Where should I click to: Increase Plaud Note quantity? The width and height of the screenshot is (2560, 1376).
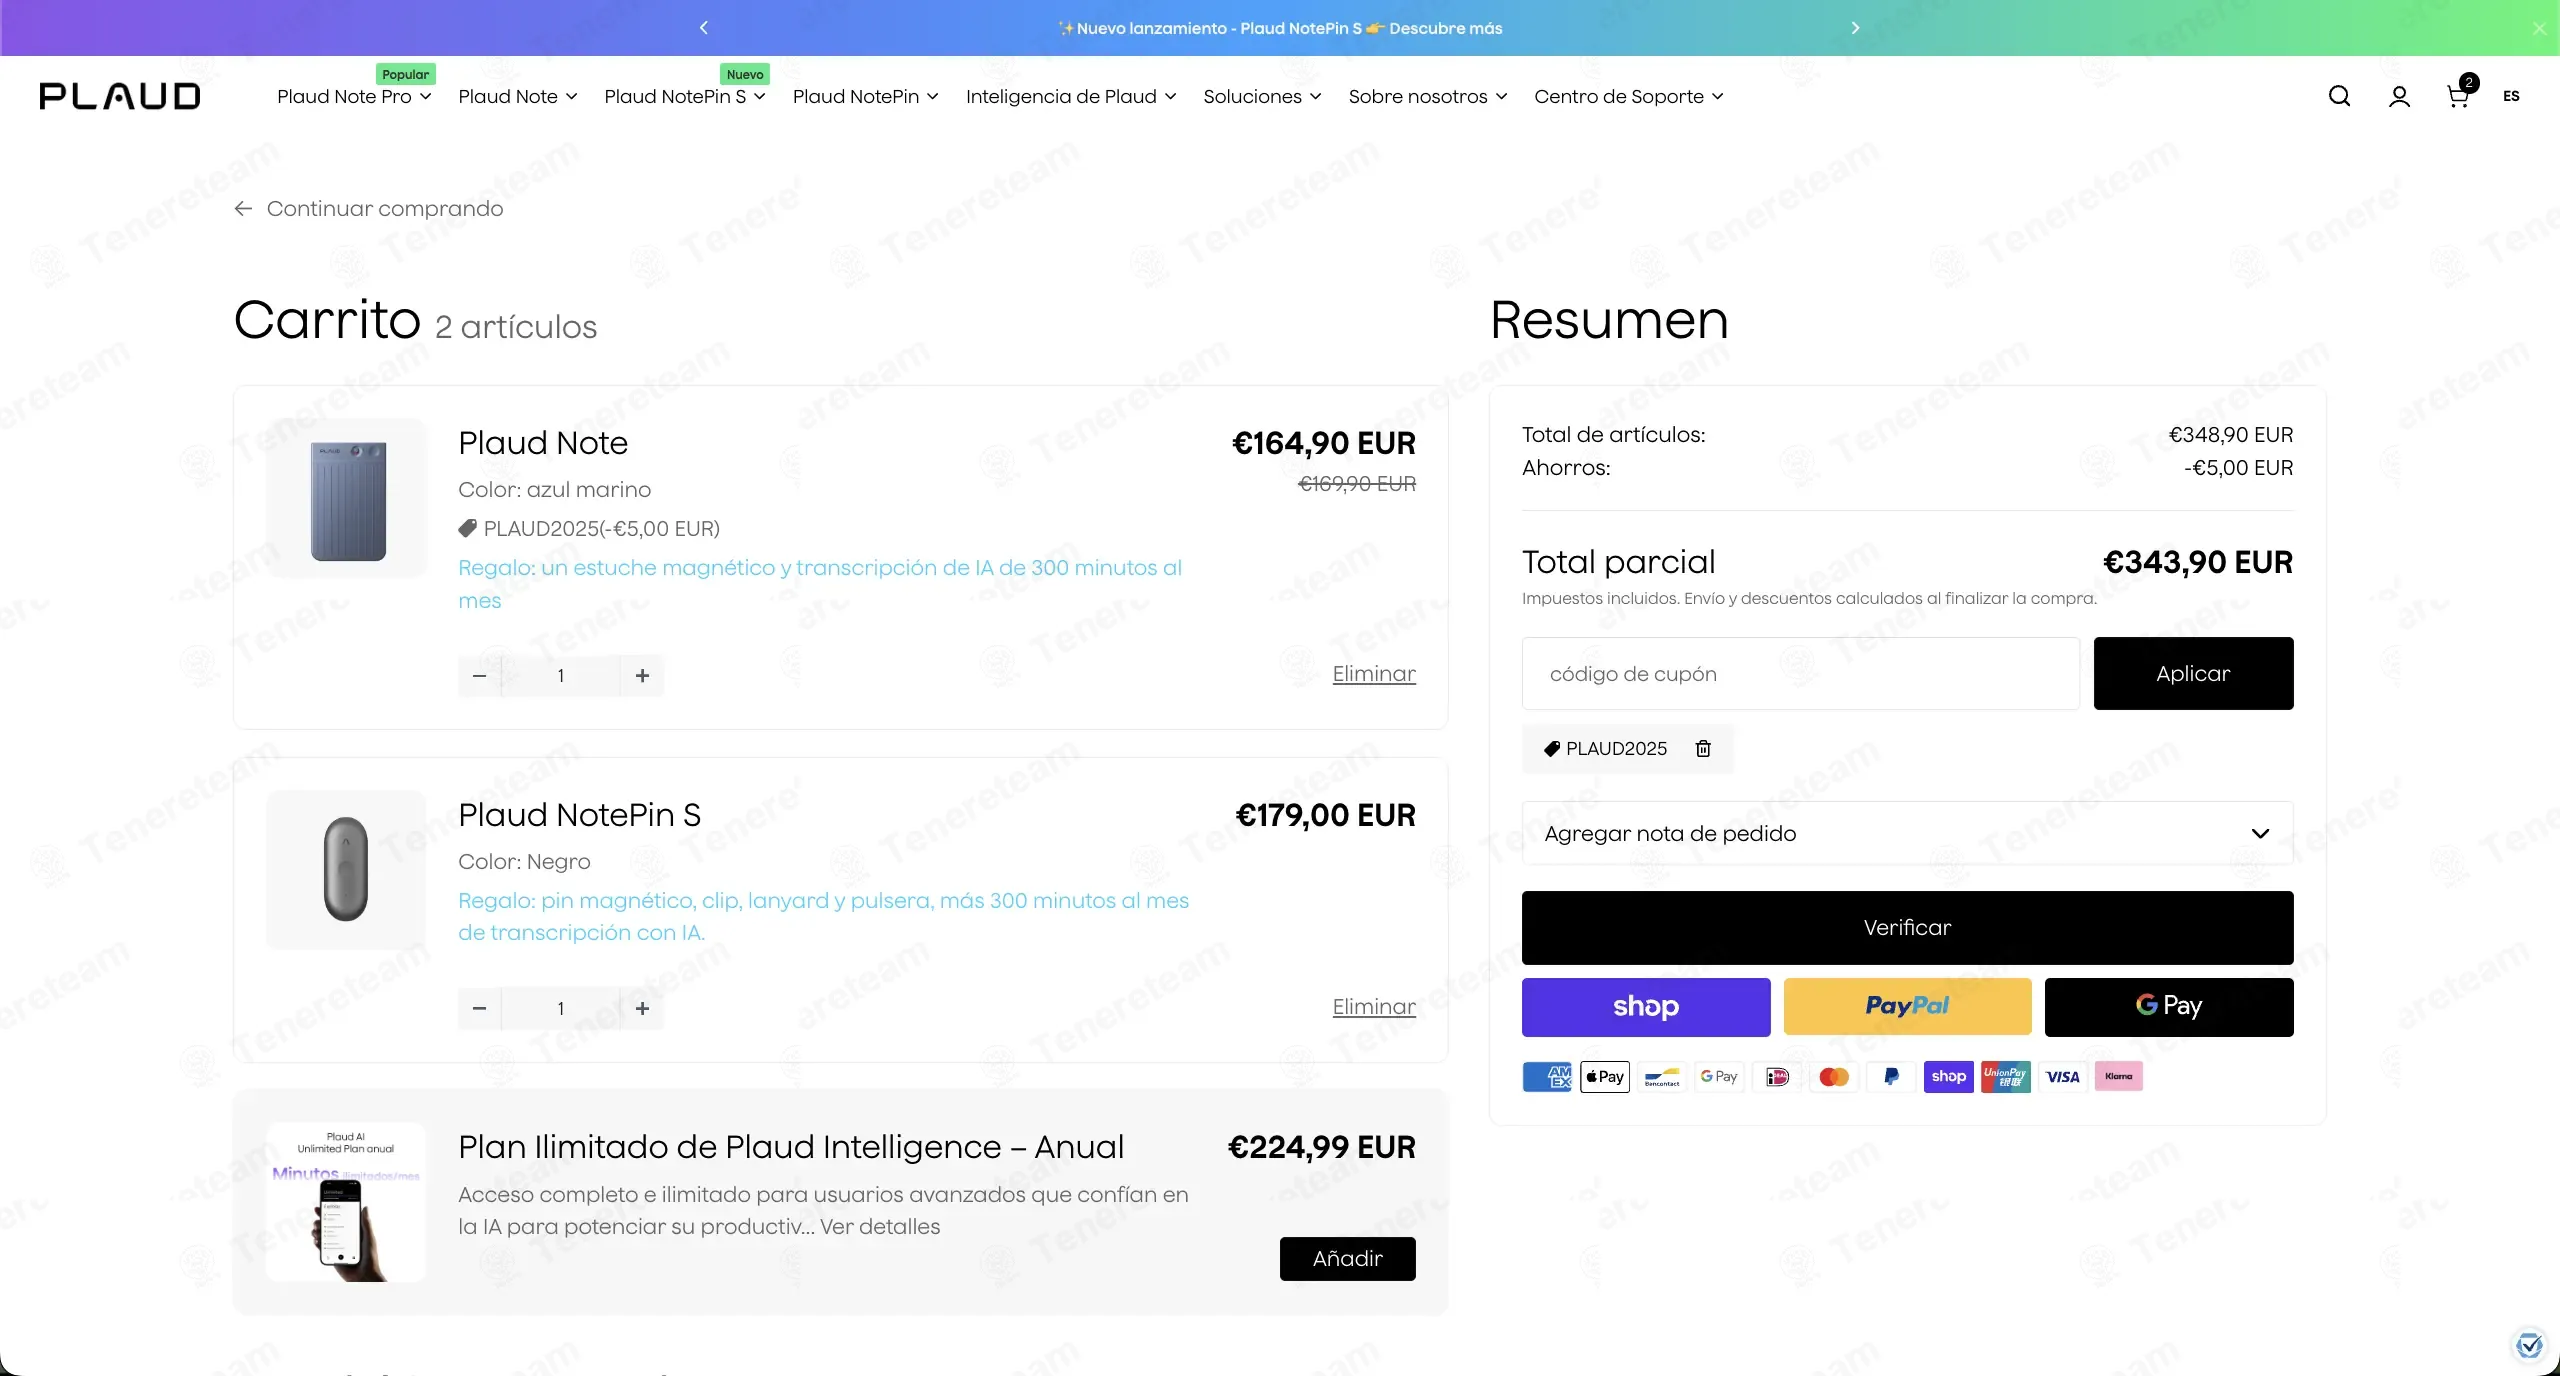pyautogui.click(x=642, y=676)
